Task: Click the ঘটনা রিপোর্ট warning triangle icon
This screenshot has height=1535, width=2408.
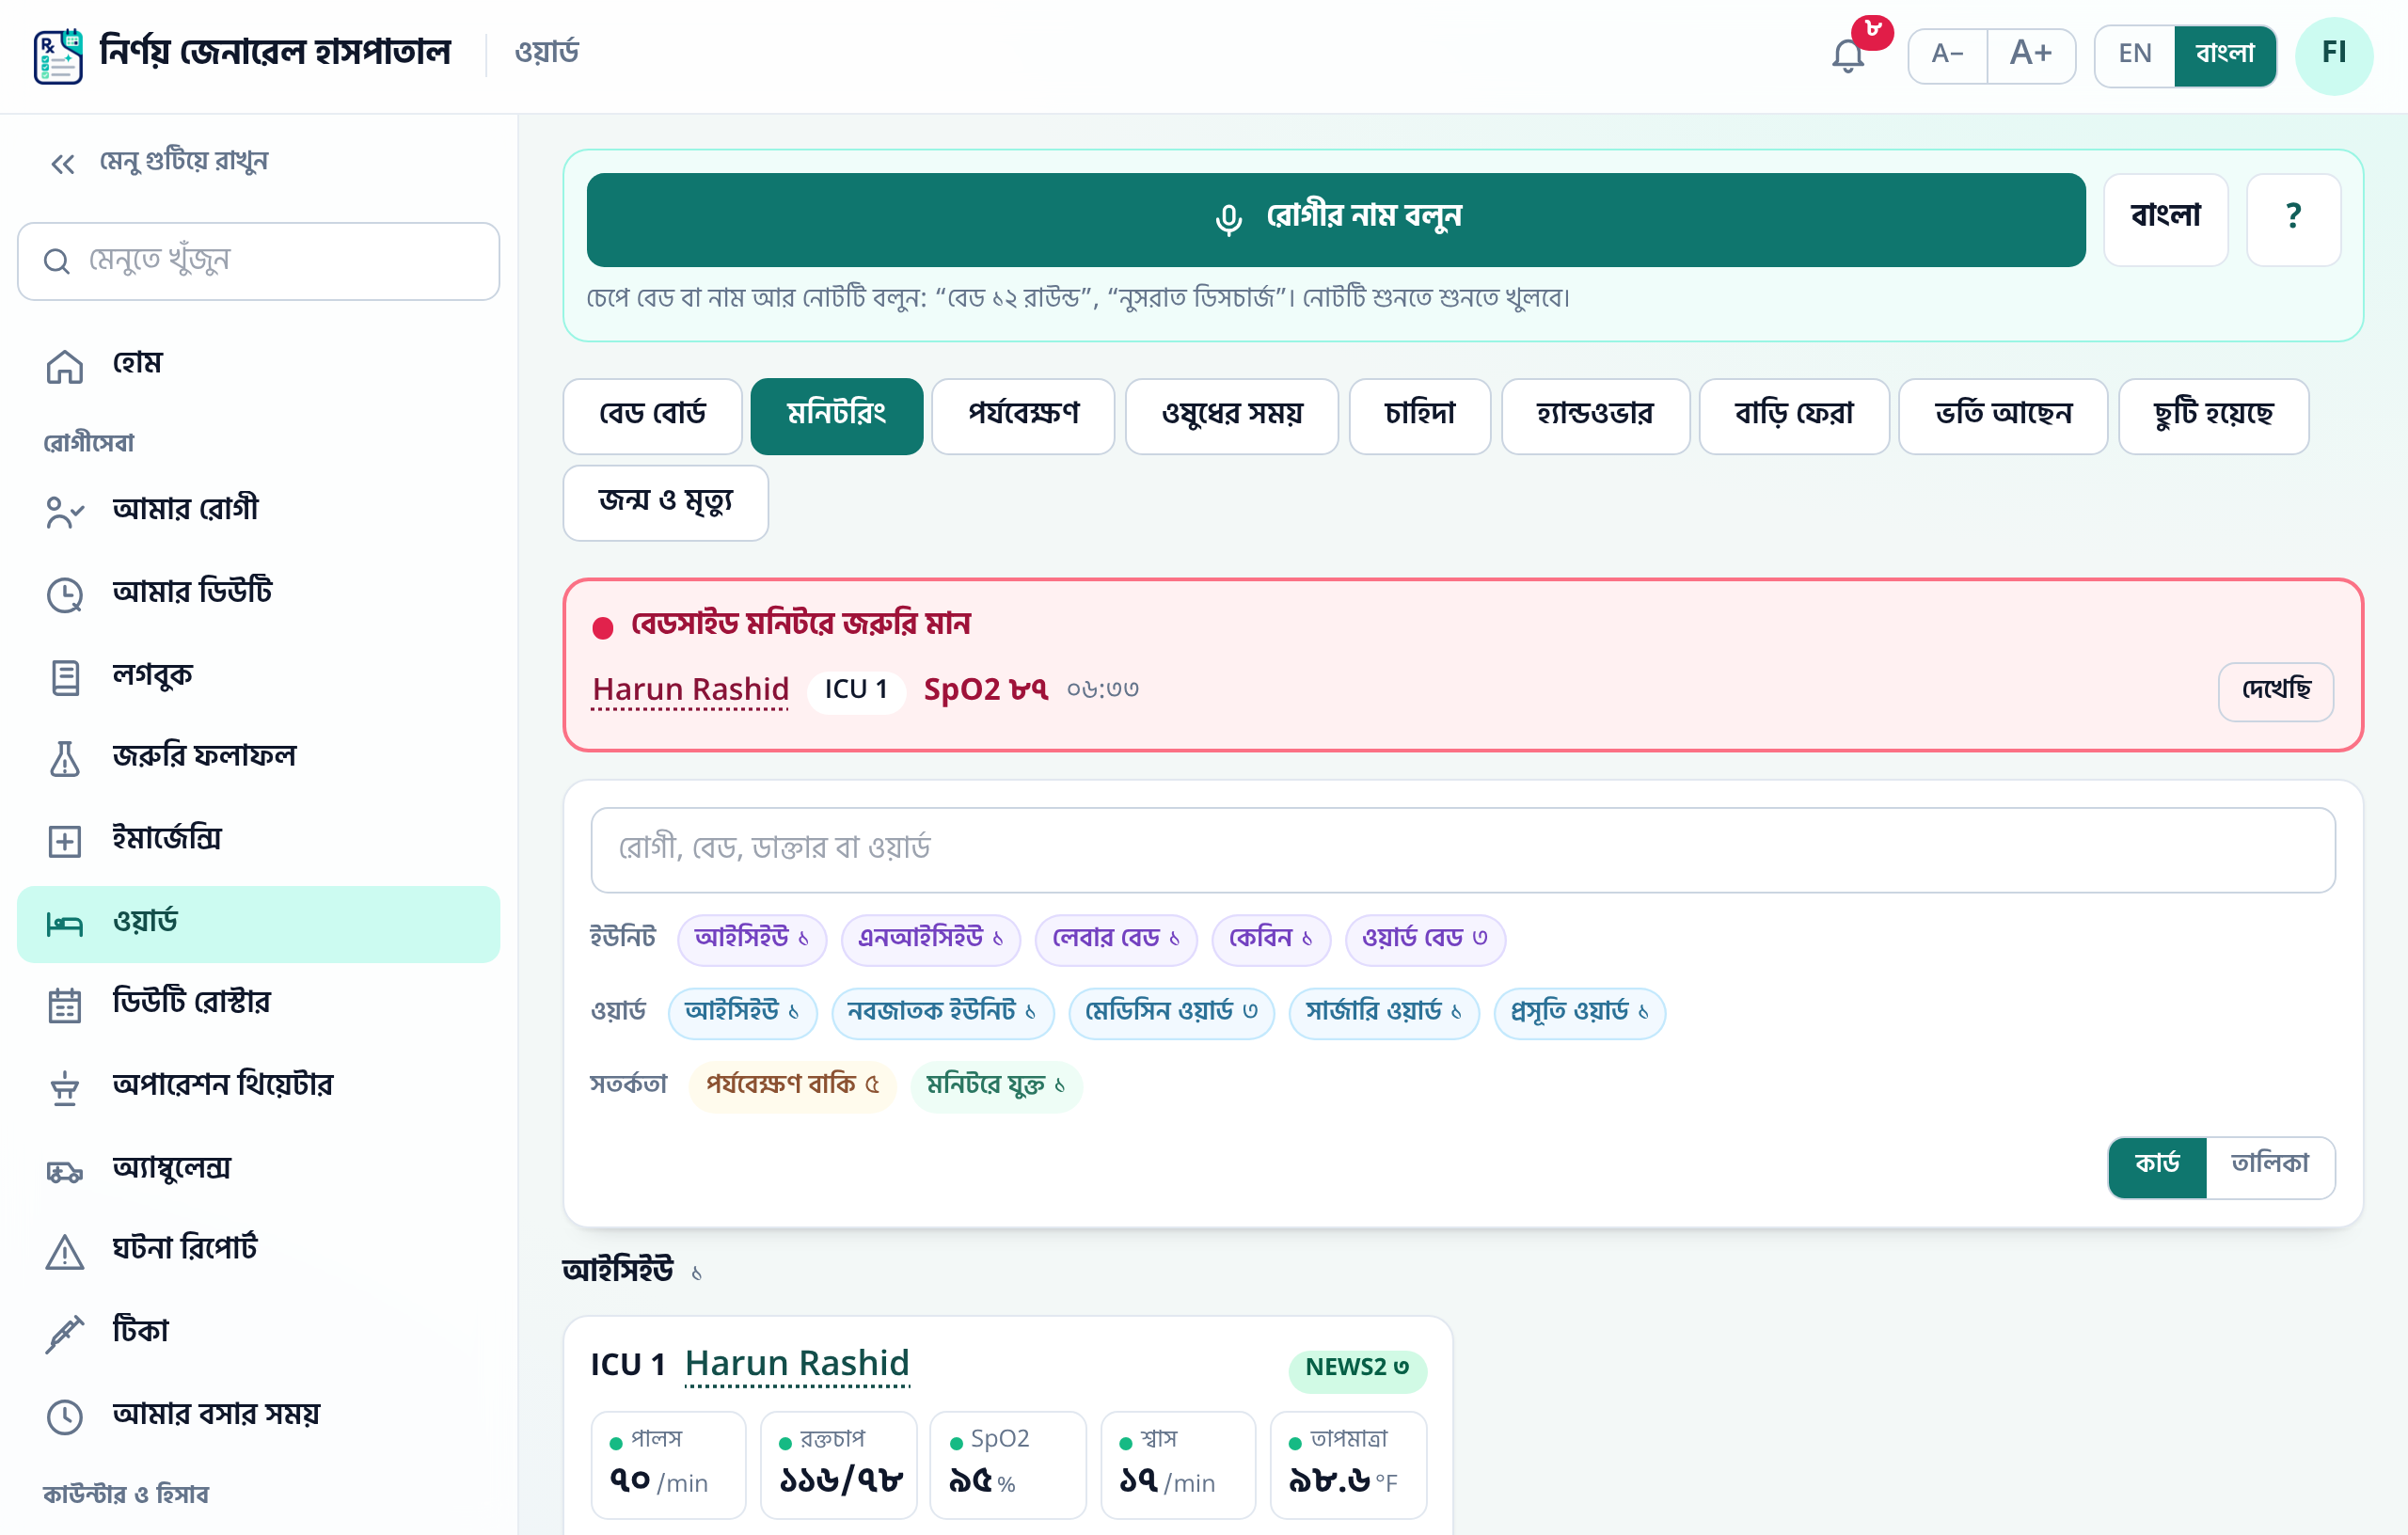Action: (65, 1252)
